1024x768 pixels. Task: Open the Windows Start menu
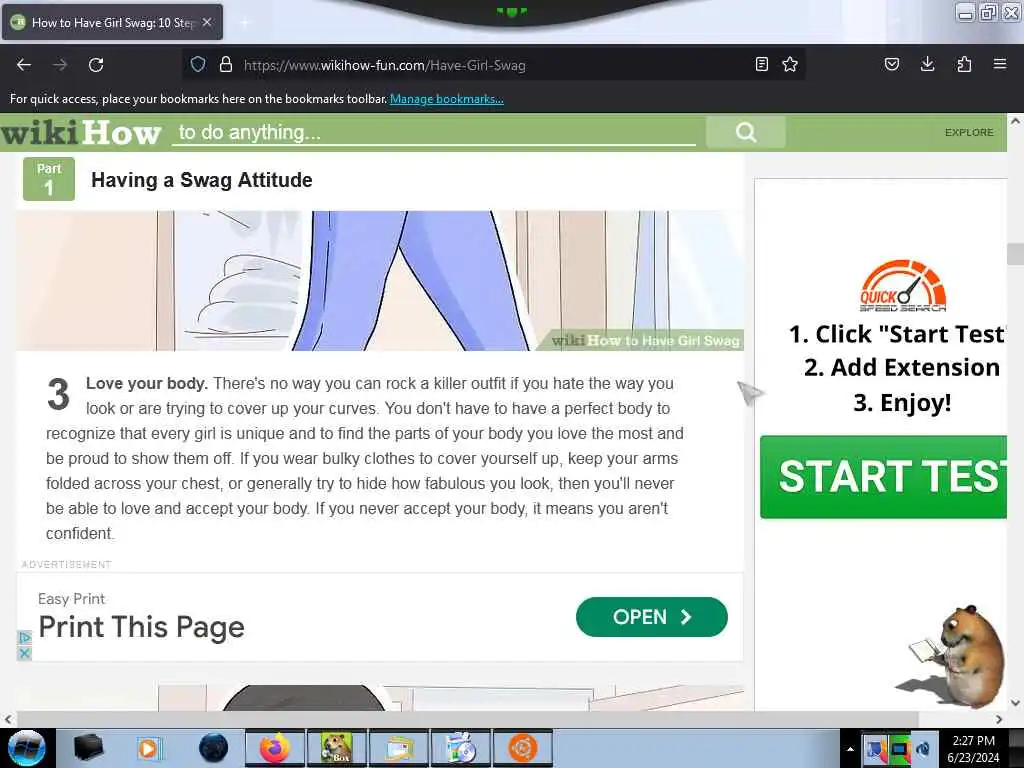click(x=27, y=748)
